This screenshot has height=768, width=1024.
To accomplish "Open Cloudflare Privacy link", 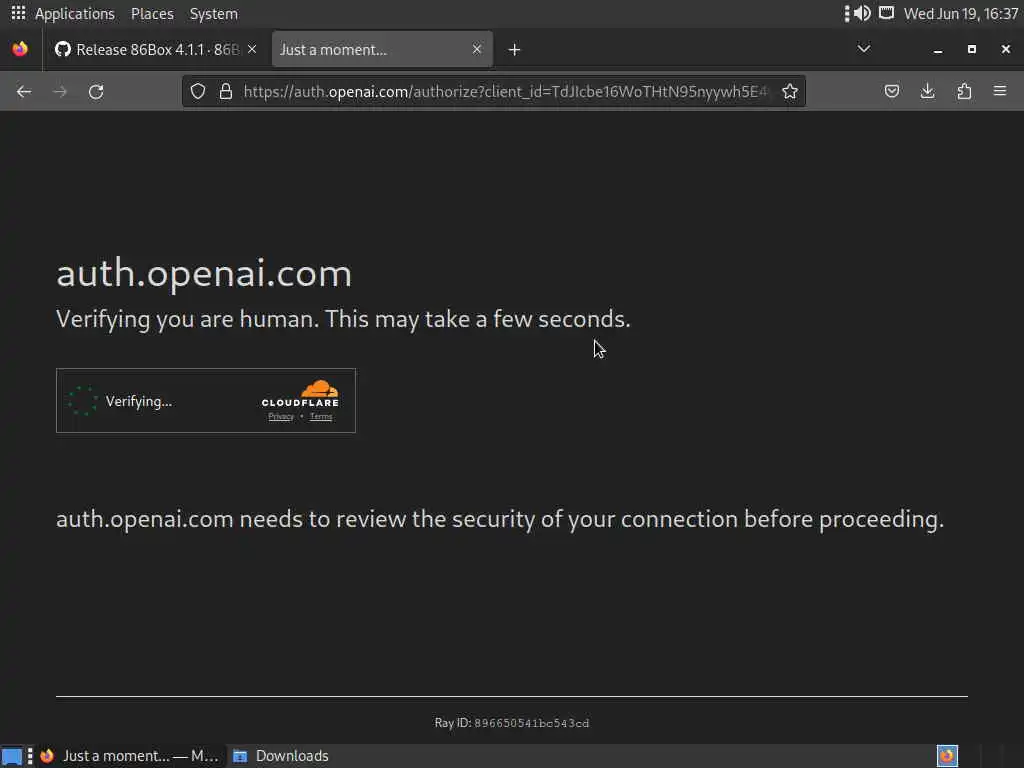I will tap(281, 417).
